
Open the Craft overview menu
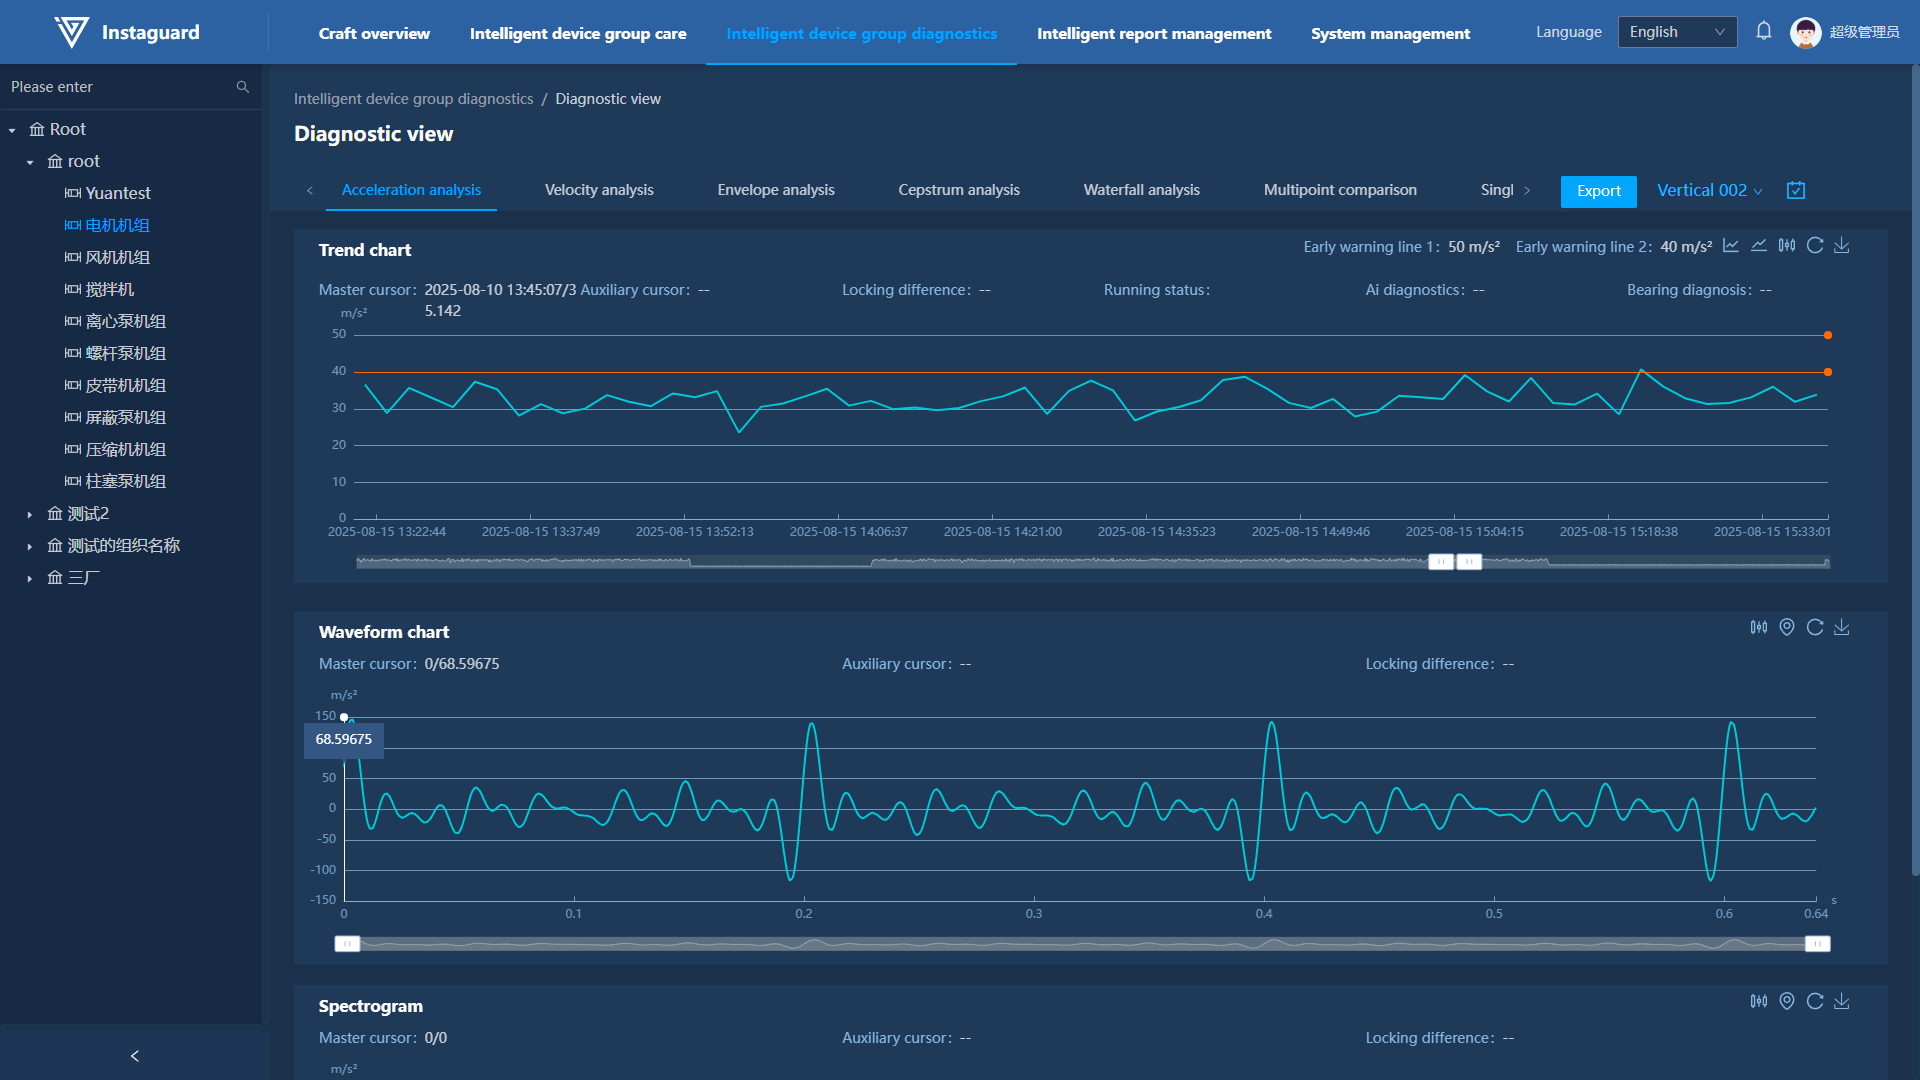(374, 33)
